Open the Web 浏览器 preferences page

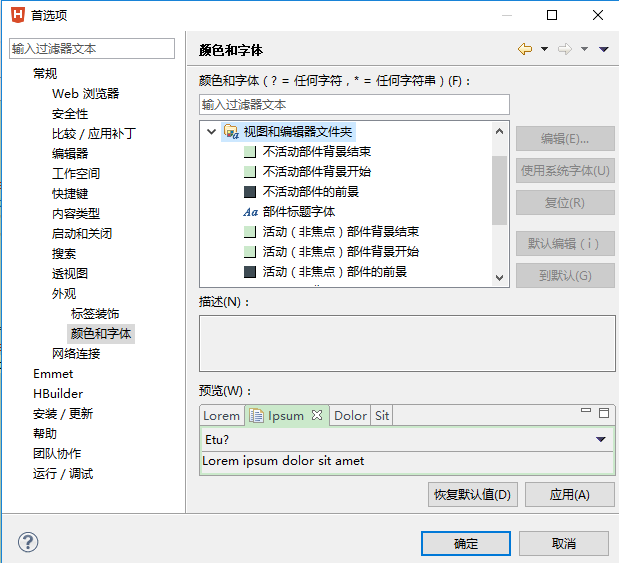(x=85, y=94)
